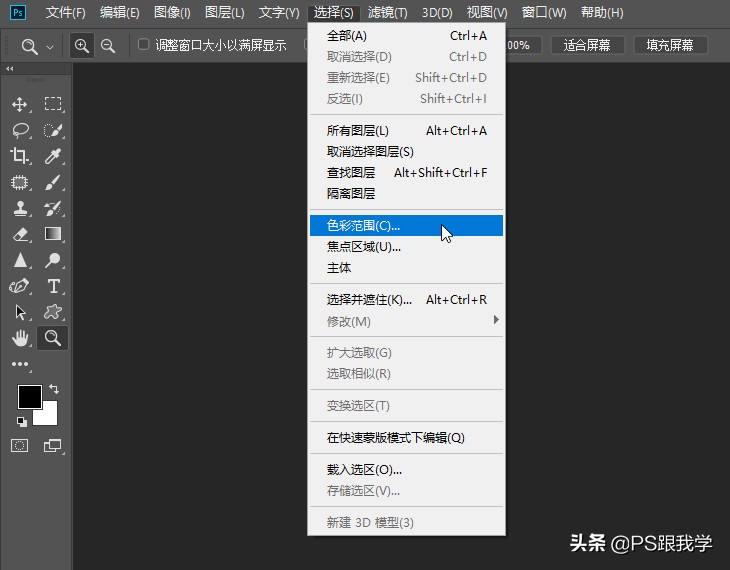Click the Photoshop Ps logo
The image size is (730, 570).
(x=18, y=12)
